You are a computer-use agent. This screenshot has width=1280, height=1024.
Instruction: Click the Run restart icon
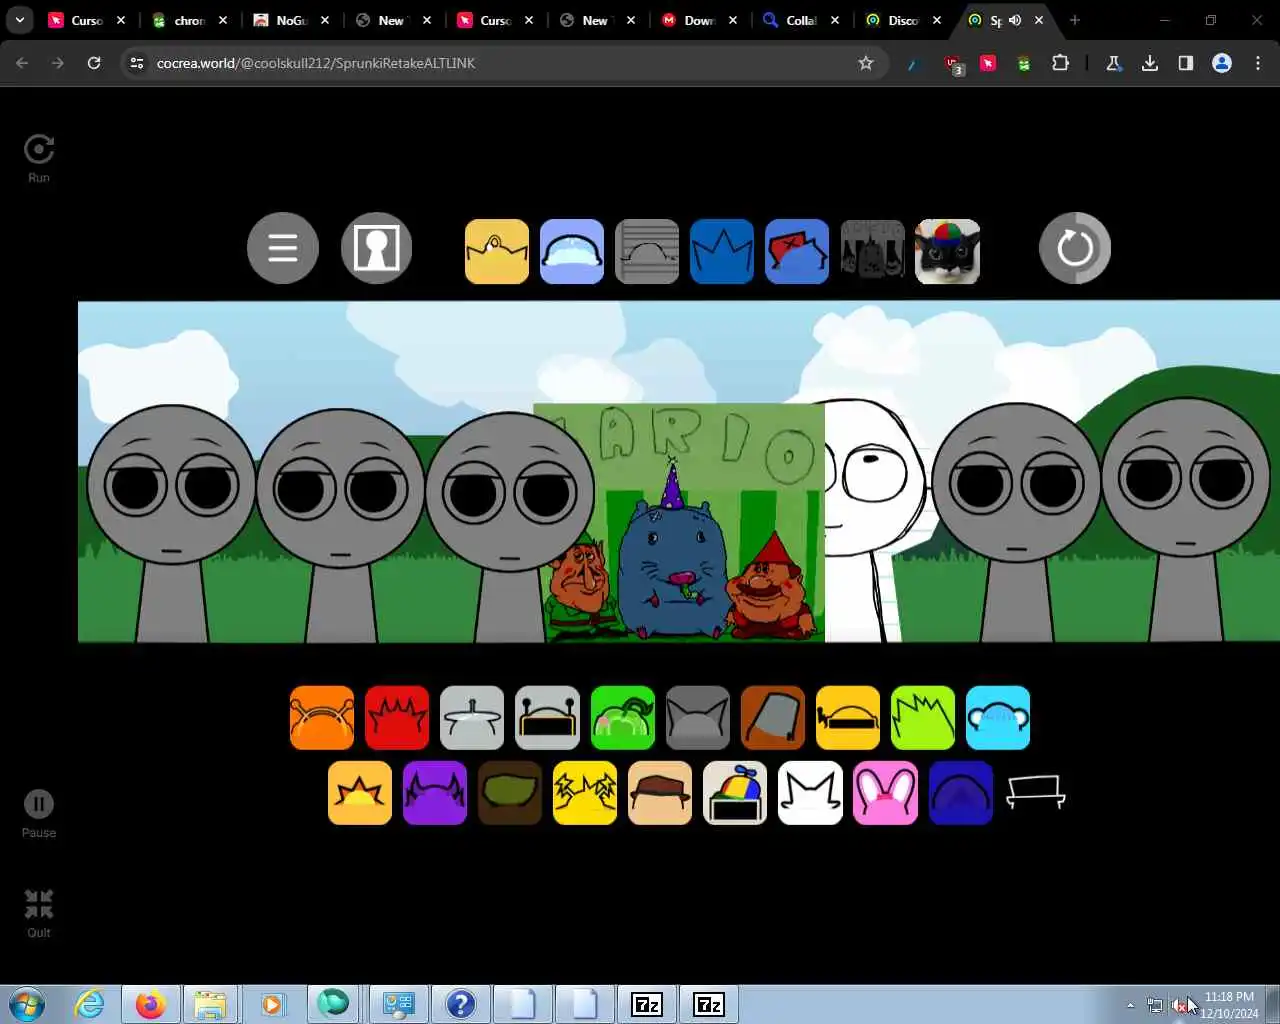point(39,150)
